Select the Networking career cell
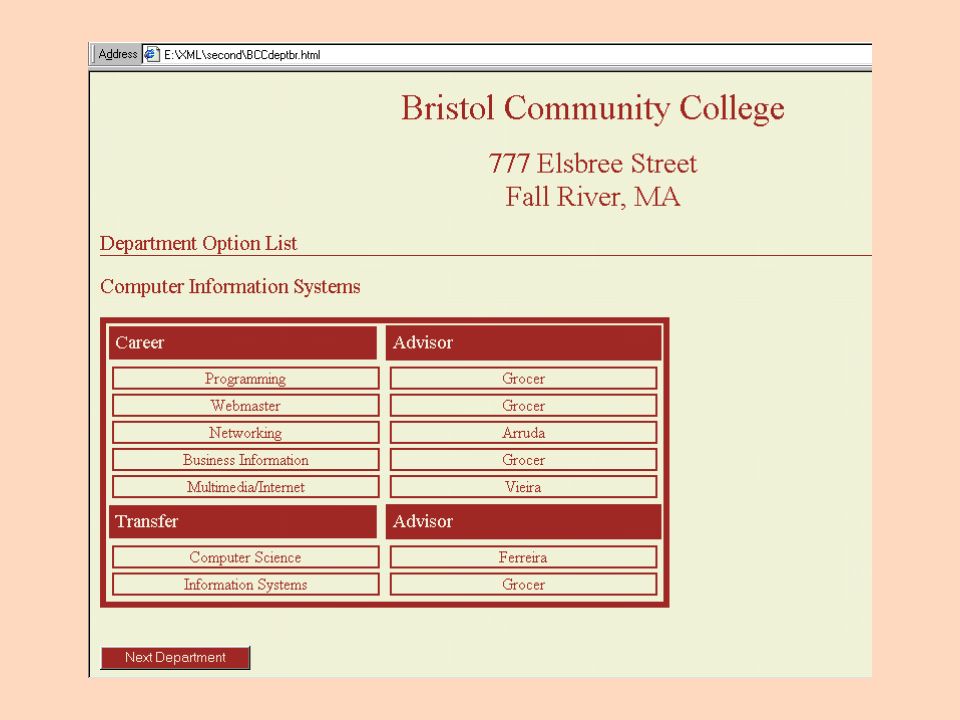The height and width of the screenshot is (720, 960). pyautogui.click(x=246, y=433)
